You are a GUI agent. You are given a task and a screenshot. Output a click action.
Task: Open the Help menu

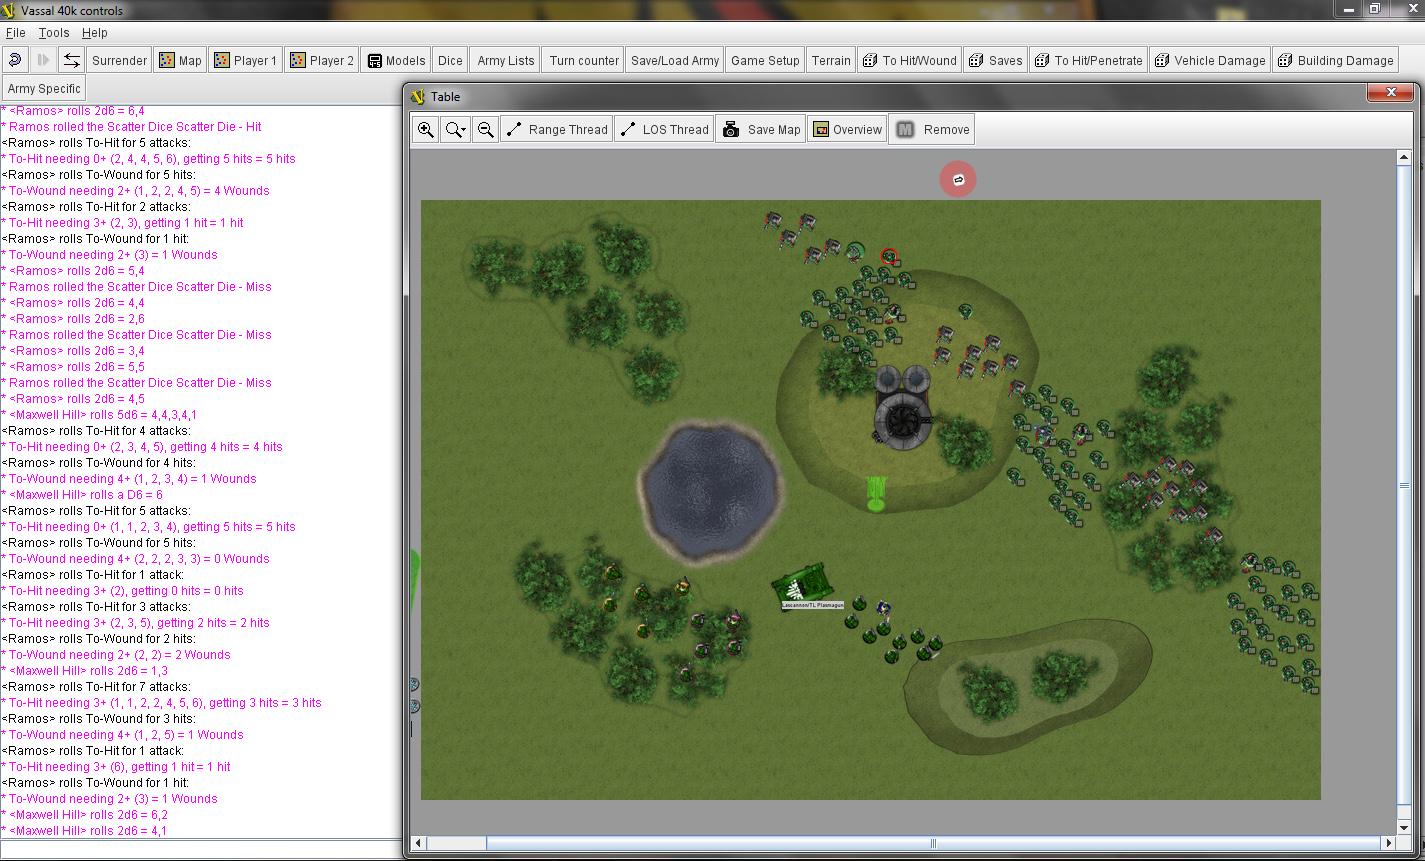click(95, 32)
